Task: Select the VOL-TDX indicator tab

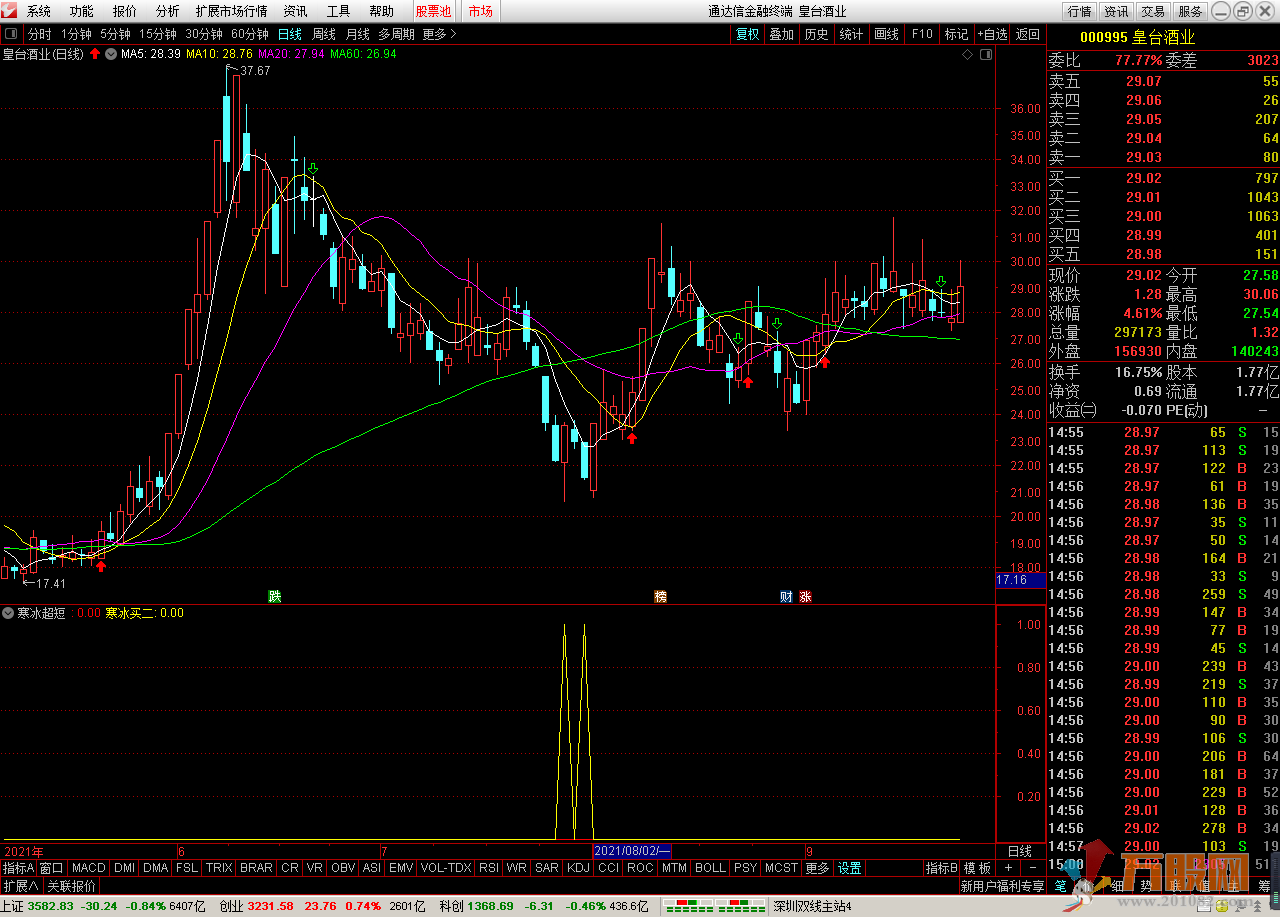Action: pos(445,868)
